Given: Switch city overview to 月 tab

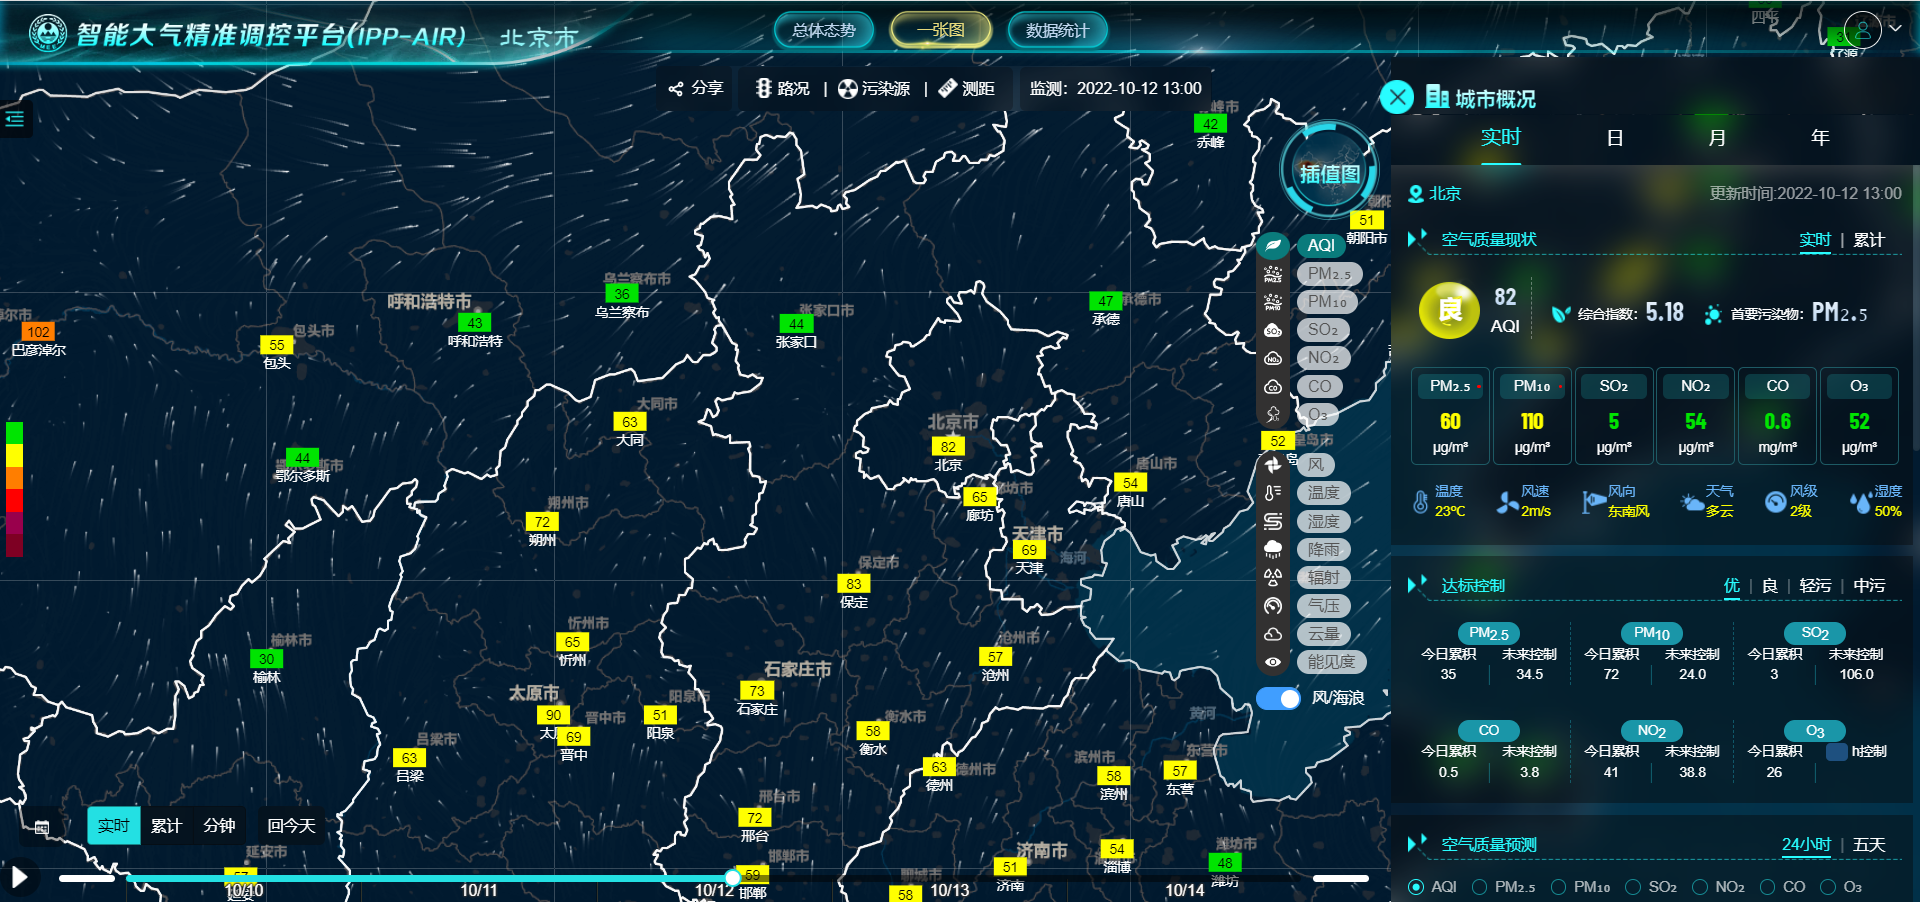Looking at the screenshot, I should [x=1717, y=138].
